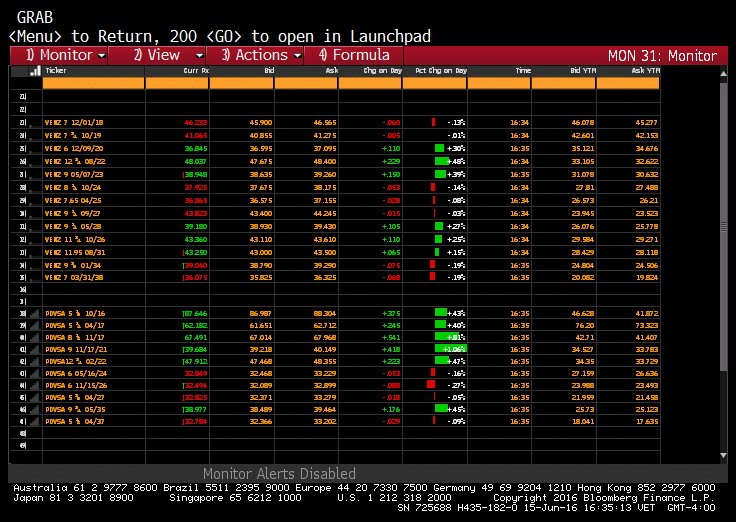Click the MON 31: Monitor title

pyautogui.click(x=662, y=56)
